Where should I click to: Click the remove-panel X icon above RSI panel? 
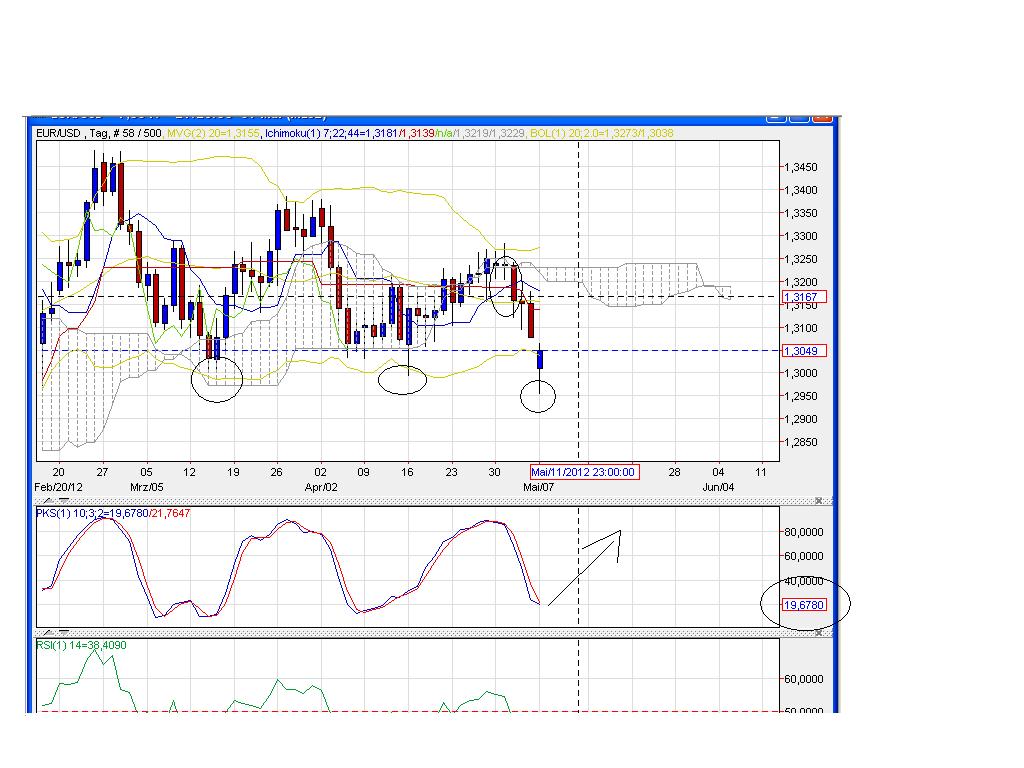click(820, 632)
